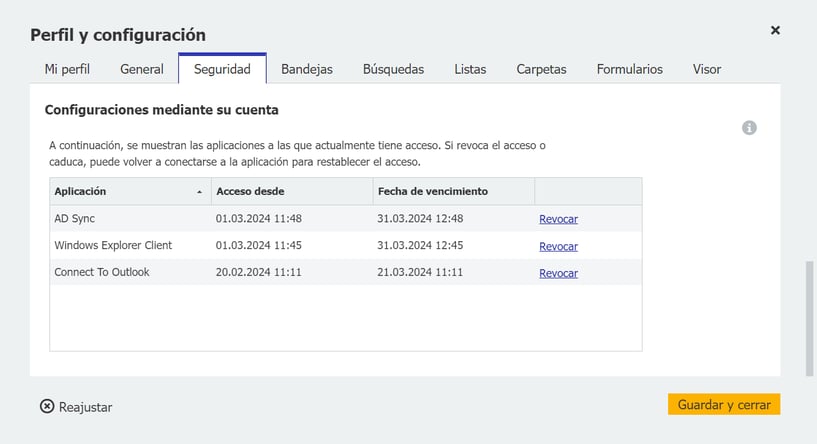Click the Configuraciones mediante su cuenta heading
Viewport: 817px width, 444px height.
pyautogui.click(x=162, y=110)
